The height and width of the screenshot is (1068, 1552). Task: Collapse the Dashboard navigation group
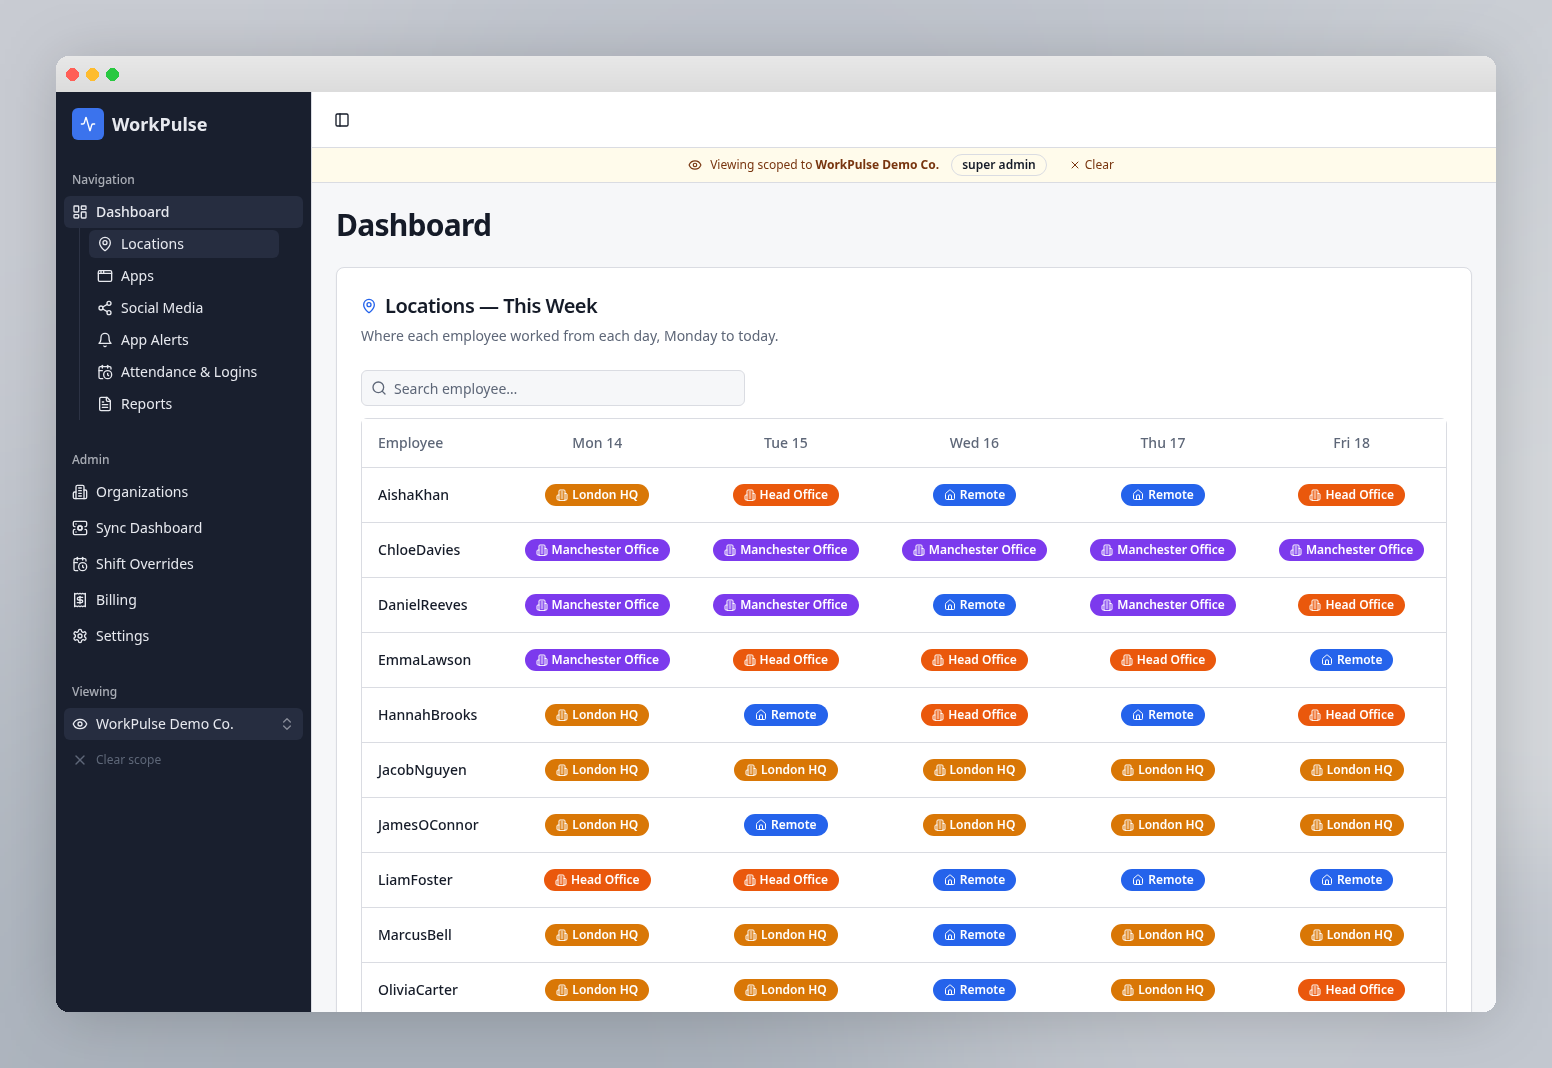183,212
